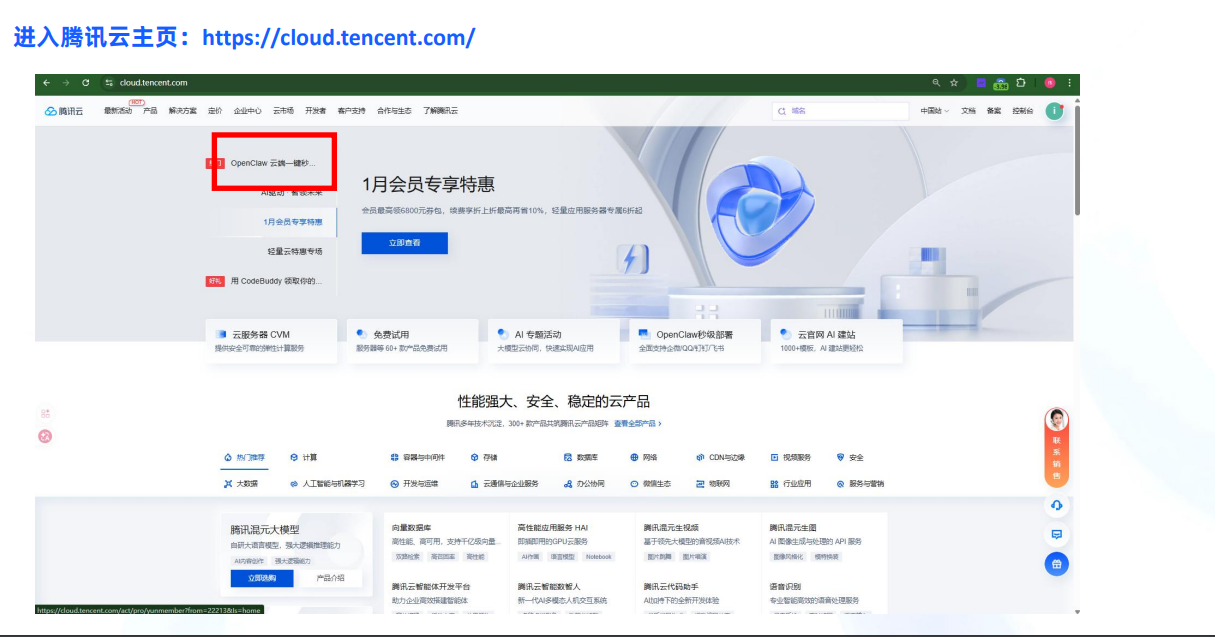Screen dimensions: 1215x637
Task: Open the 企业中心 navigation item
Action: click(x=247, y=111)
